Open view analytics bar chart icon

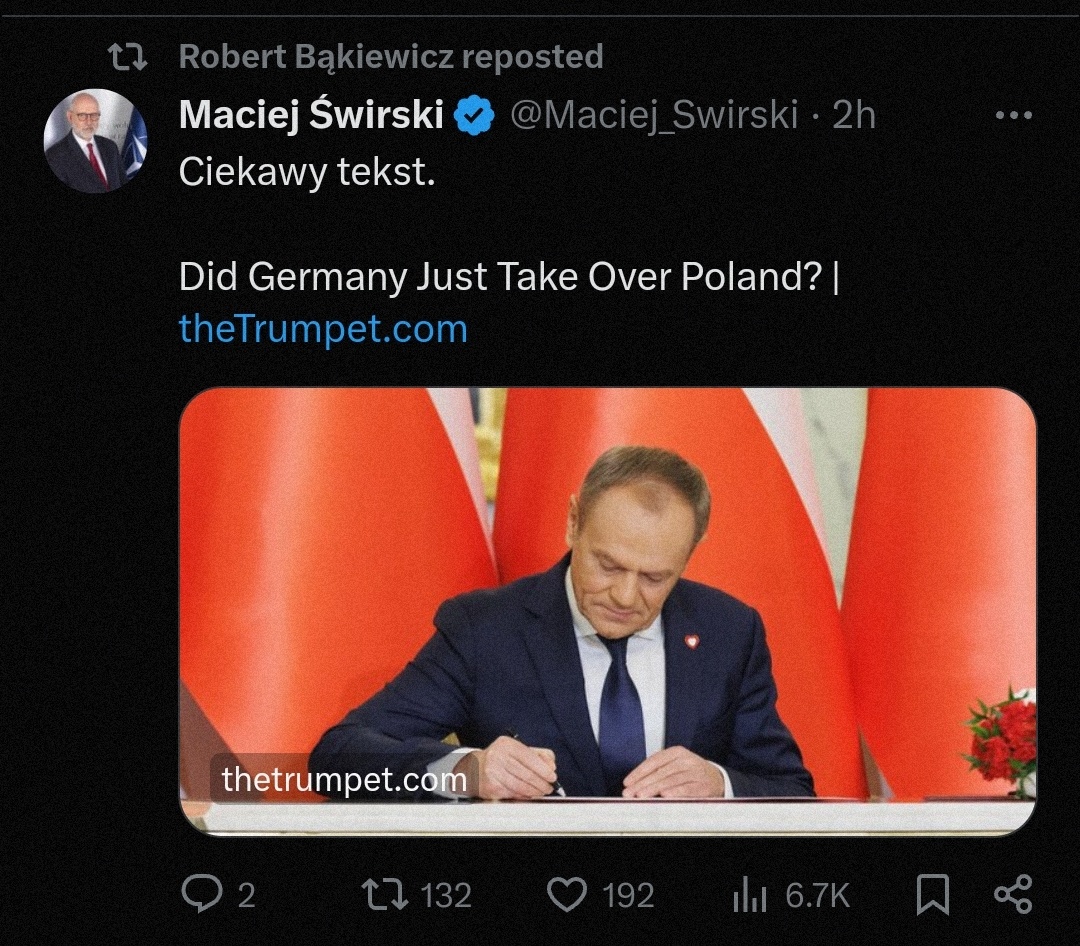coord(749,894)
